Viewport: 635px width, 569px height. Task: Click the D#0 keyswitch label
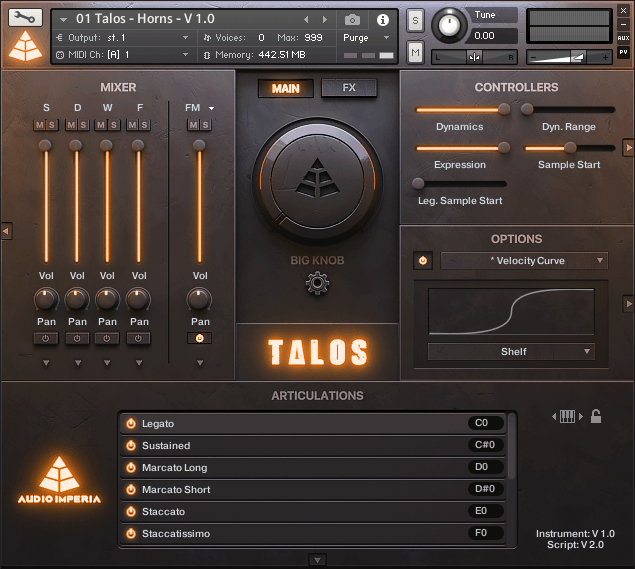[486, 489]
